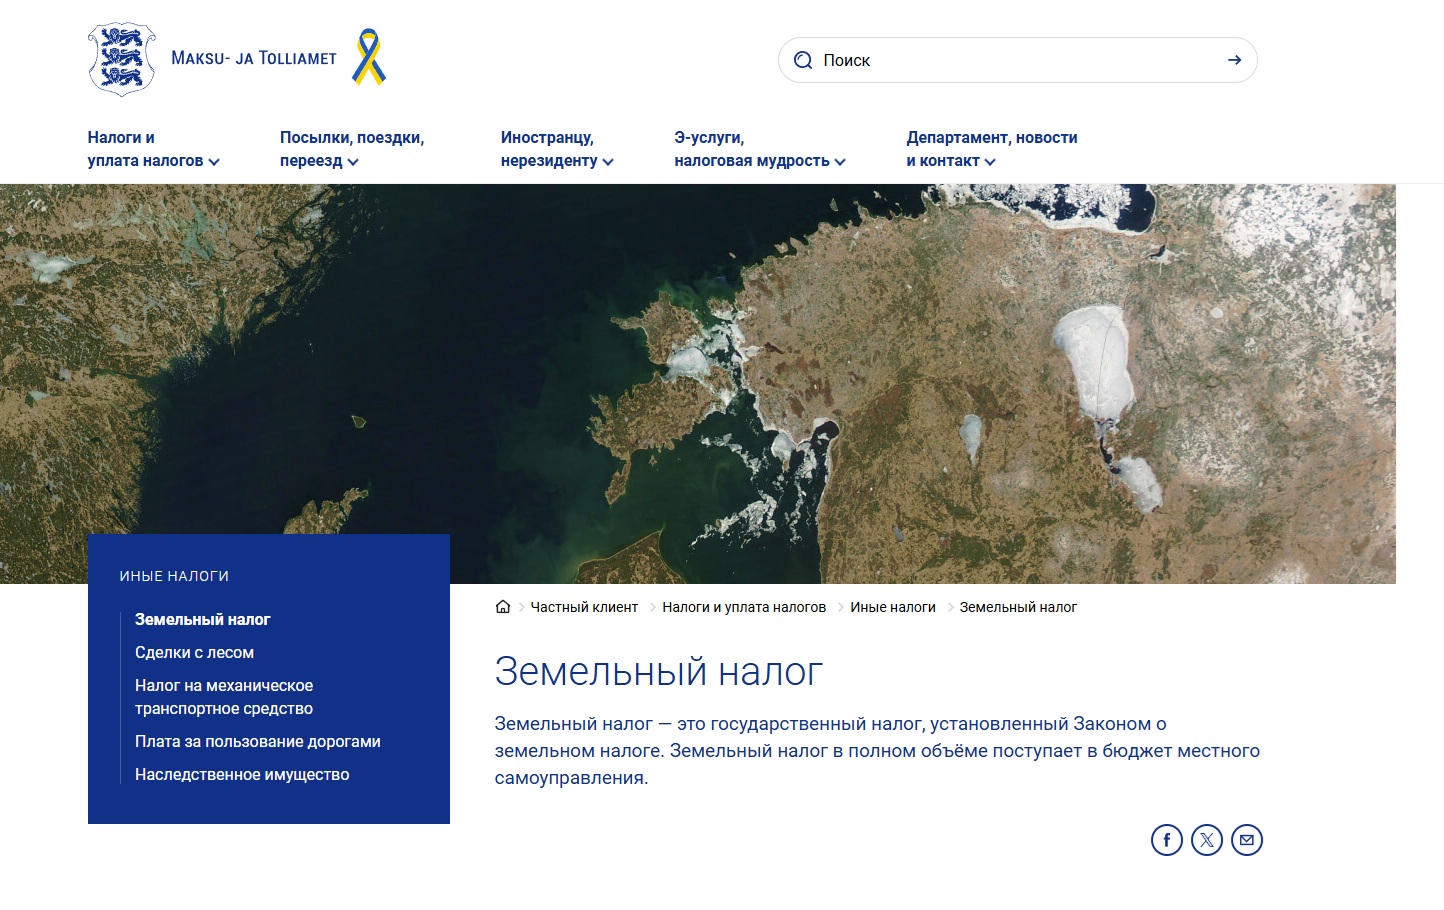Go to home via breadcrumb house icon
The image size is (1444, 910).
click(503, 607)
